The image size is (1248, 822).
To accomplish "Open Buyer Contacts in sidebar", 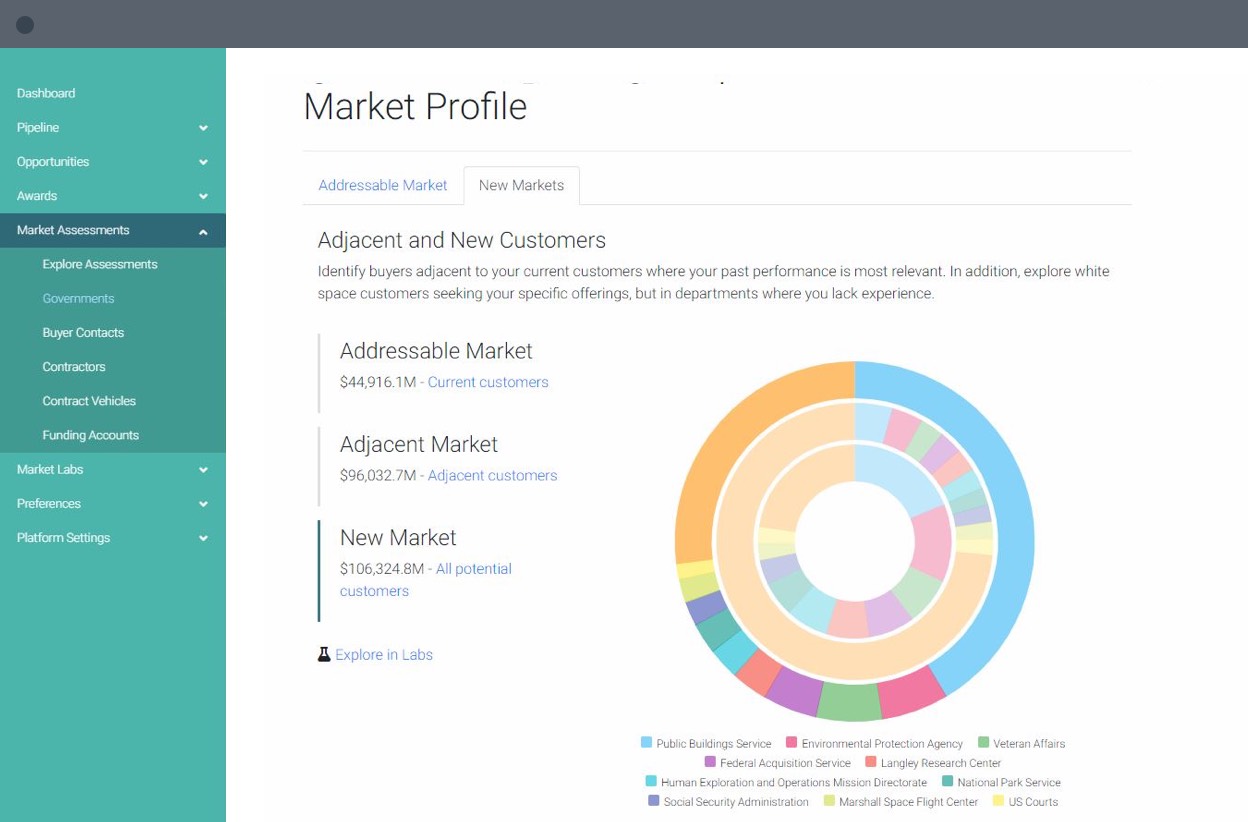I will coord(83,333).
